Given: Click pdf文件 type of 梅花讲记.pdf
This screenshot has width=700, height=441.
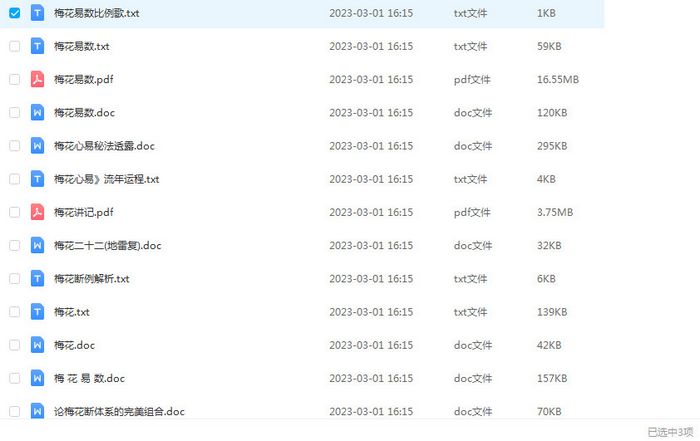Looking at the screenshot, I should 472,212.
